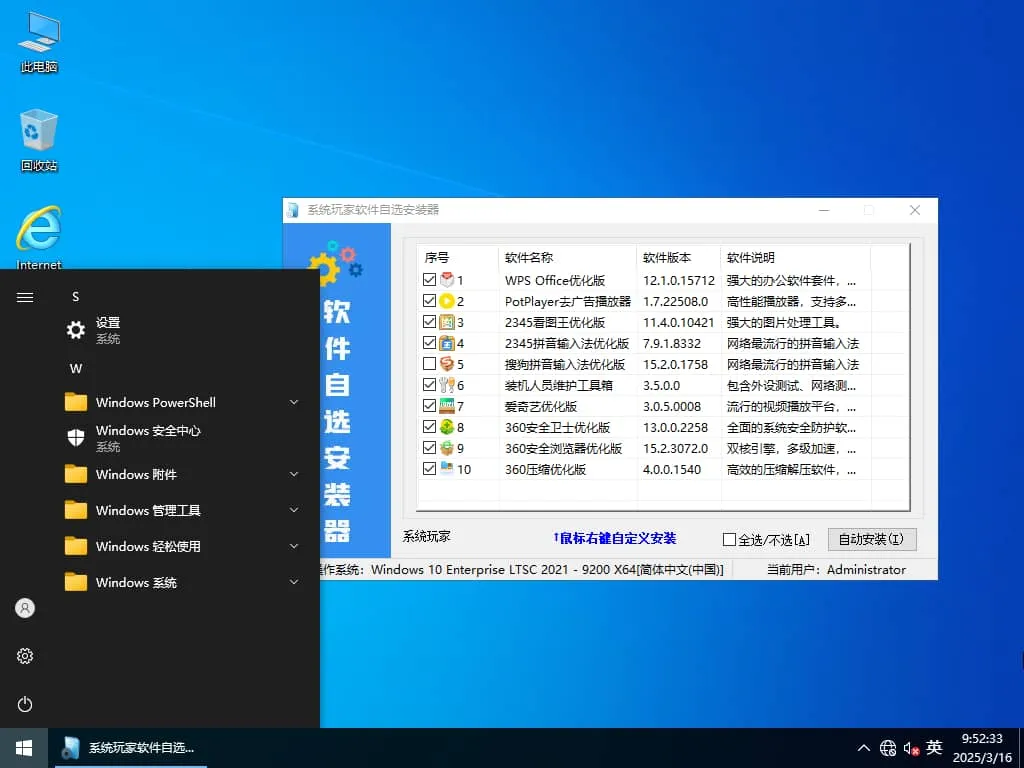1024x768 pixels.
Task: Check the 搜狗拼音输入法优化版 checkbox
Action: point(430,363)
